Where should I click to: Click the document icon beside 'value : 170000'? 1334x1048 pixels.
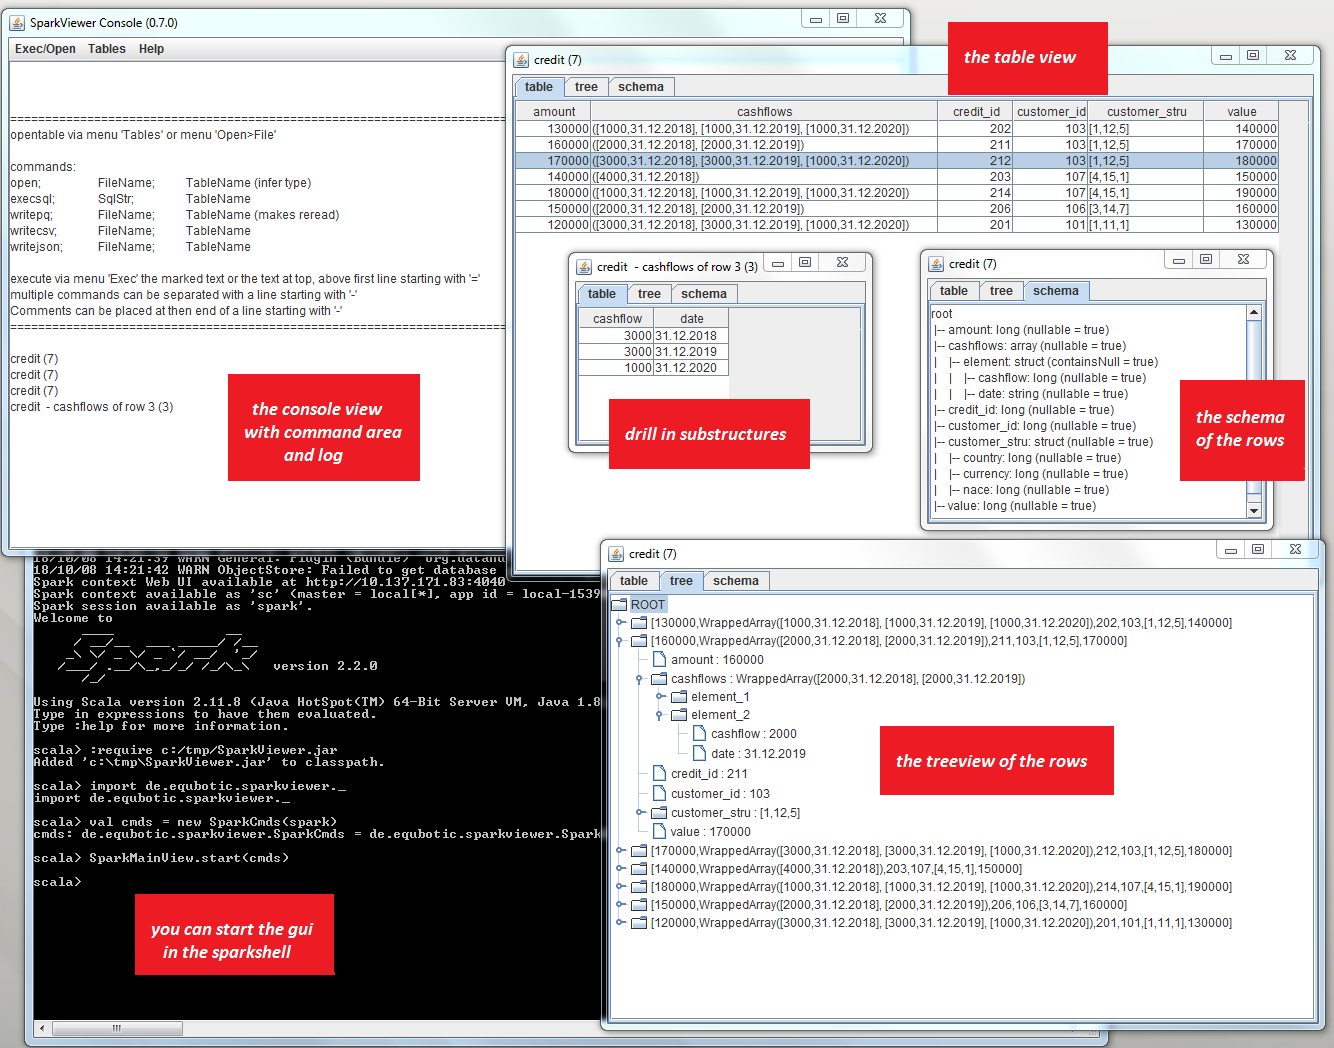(x=659, y=832)
